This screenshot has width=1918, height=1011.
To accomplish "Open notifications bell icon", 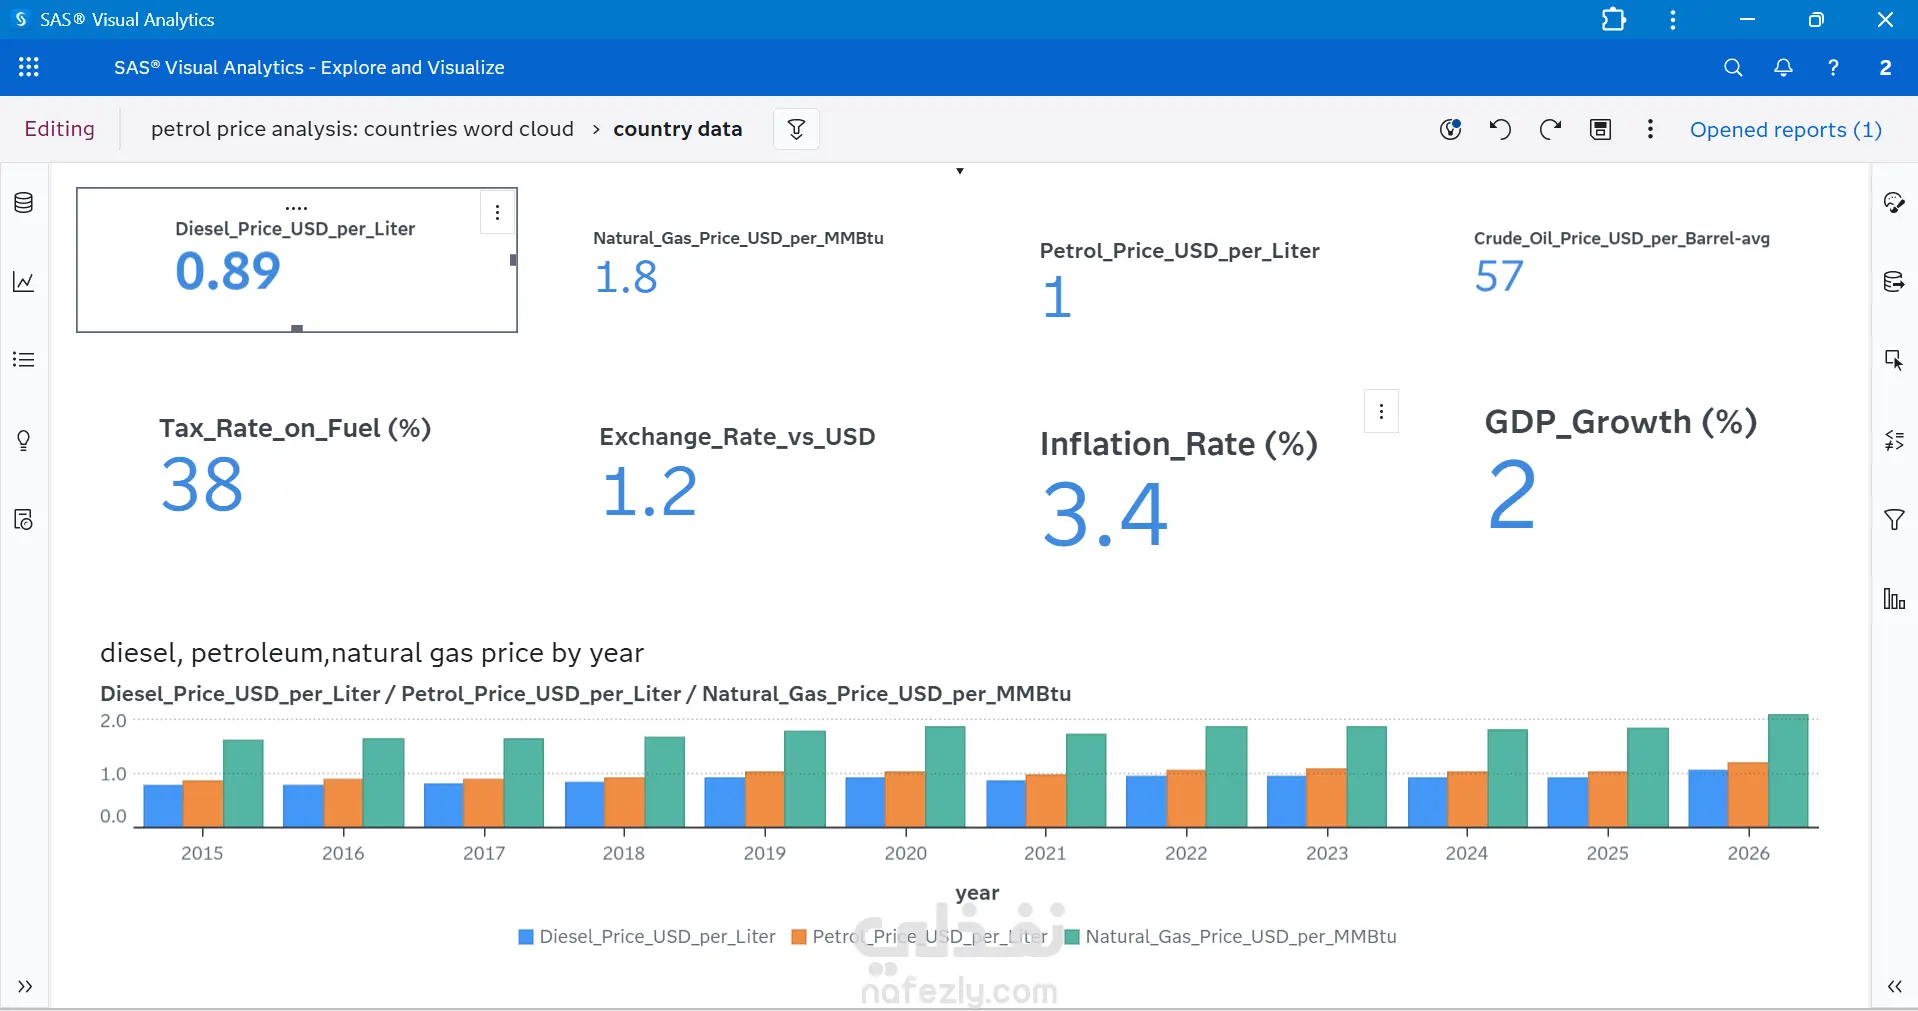I will click(x=1783, y=67).
